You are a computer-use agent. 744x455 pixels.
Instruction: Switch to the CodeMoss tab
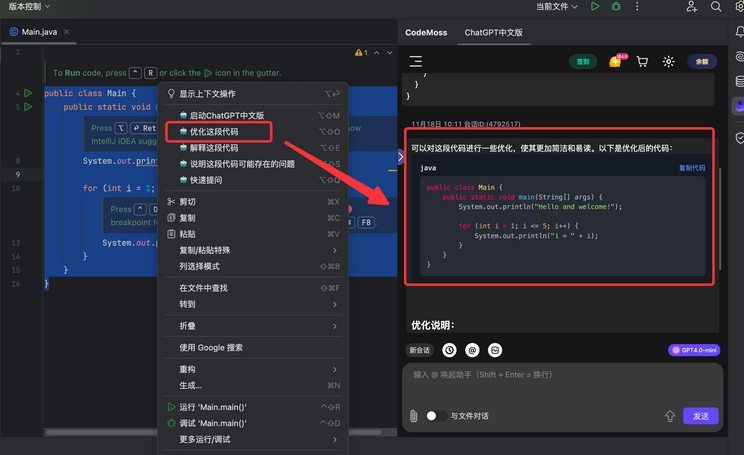click(x=426, y=32)
